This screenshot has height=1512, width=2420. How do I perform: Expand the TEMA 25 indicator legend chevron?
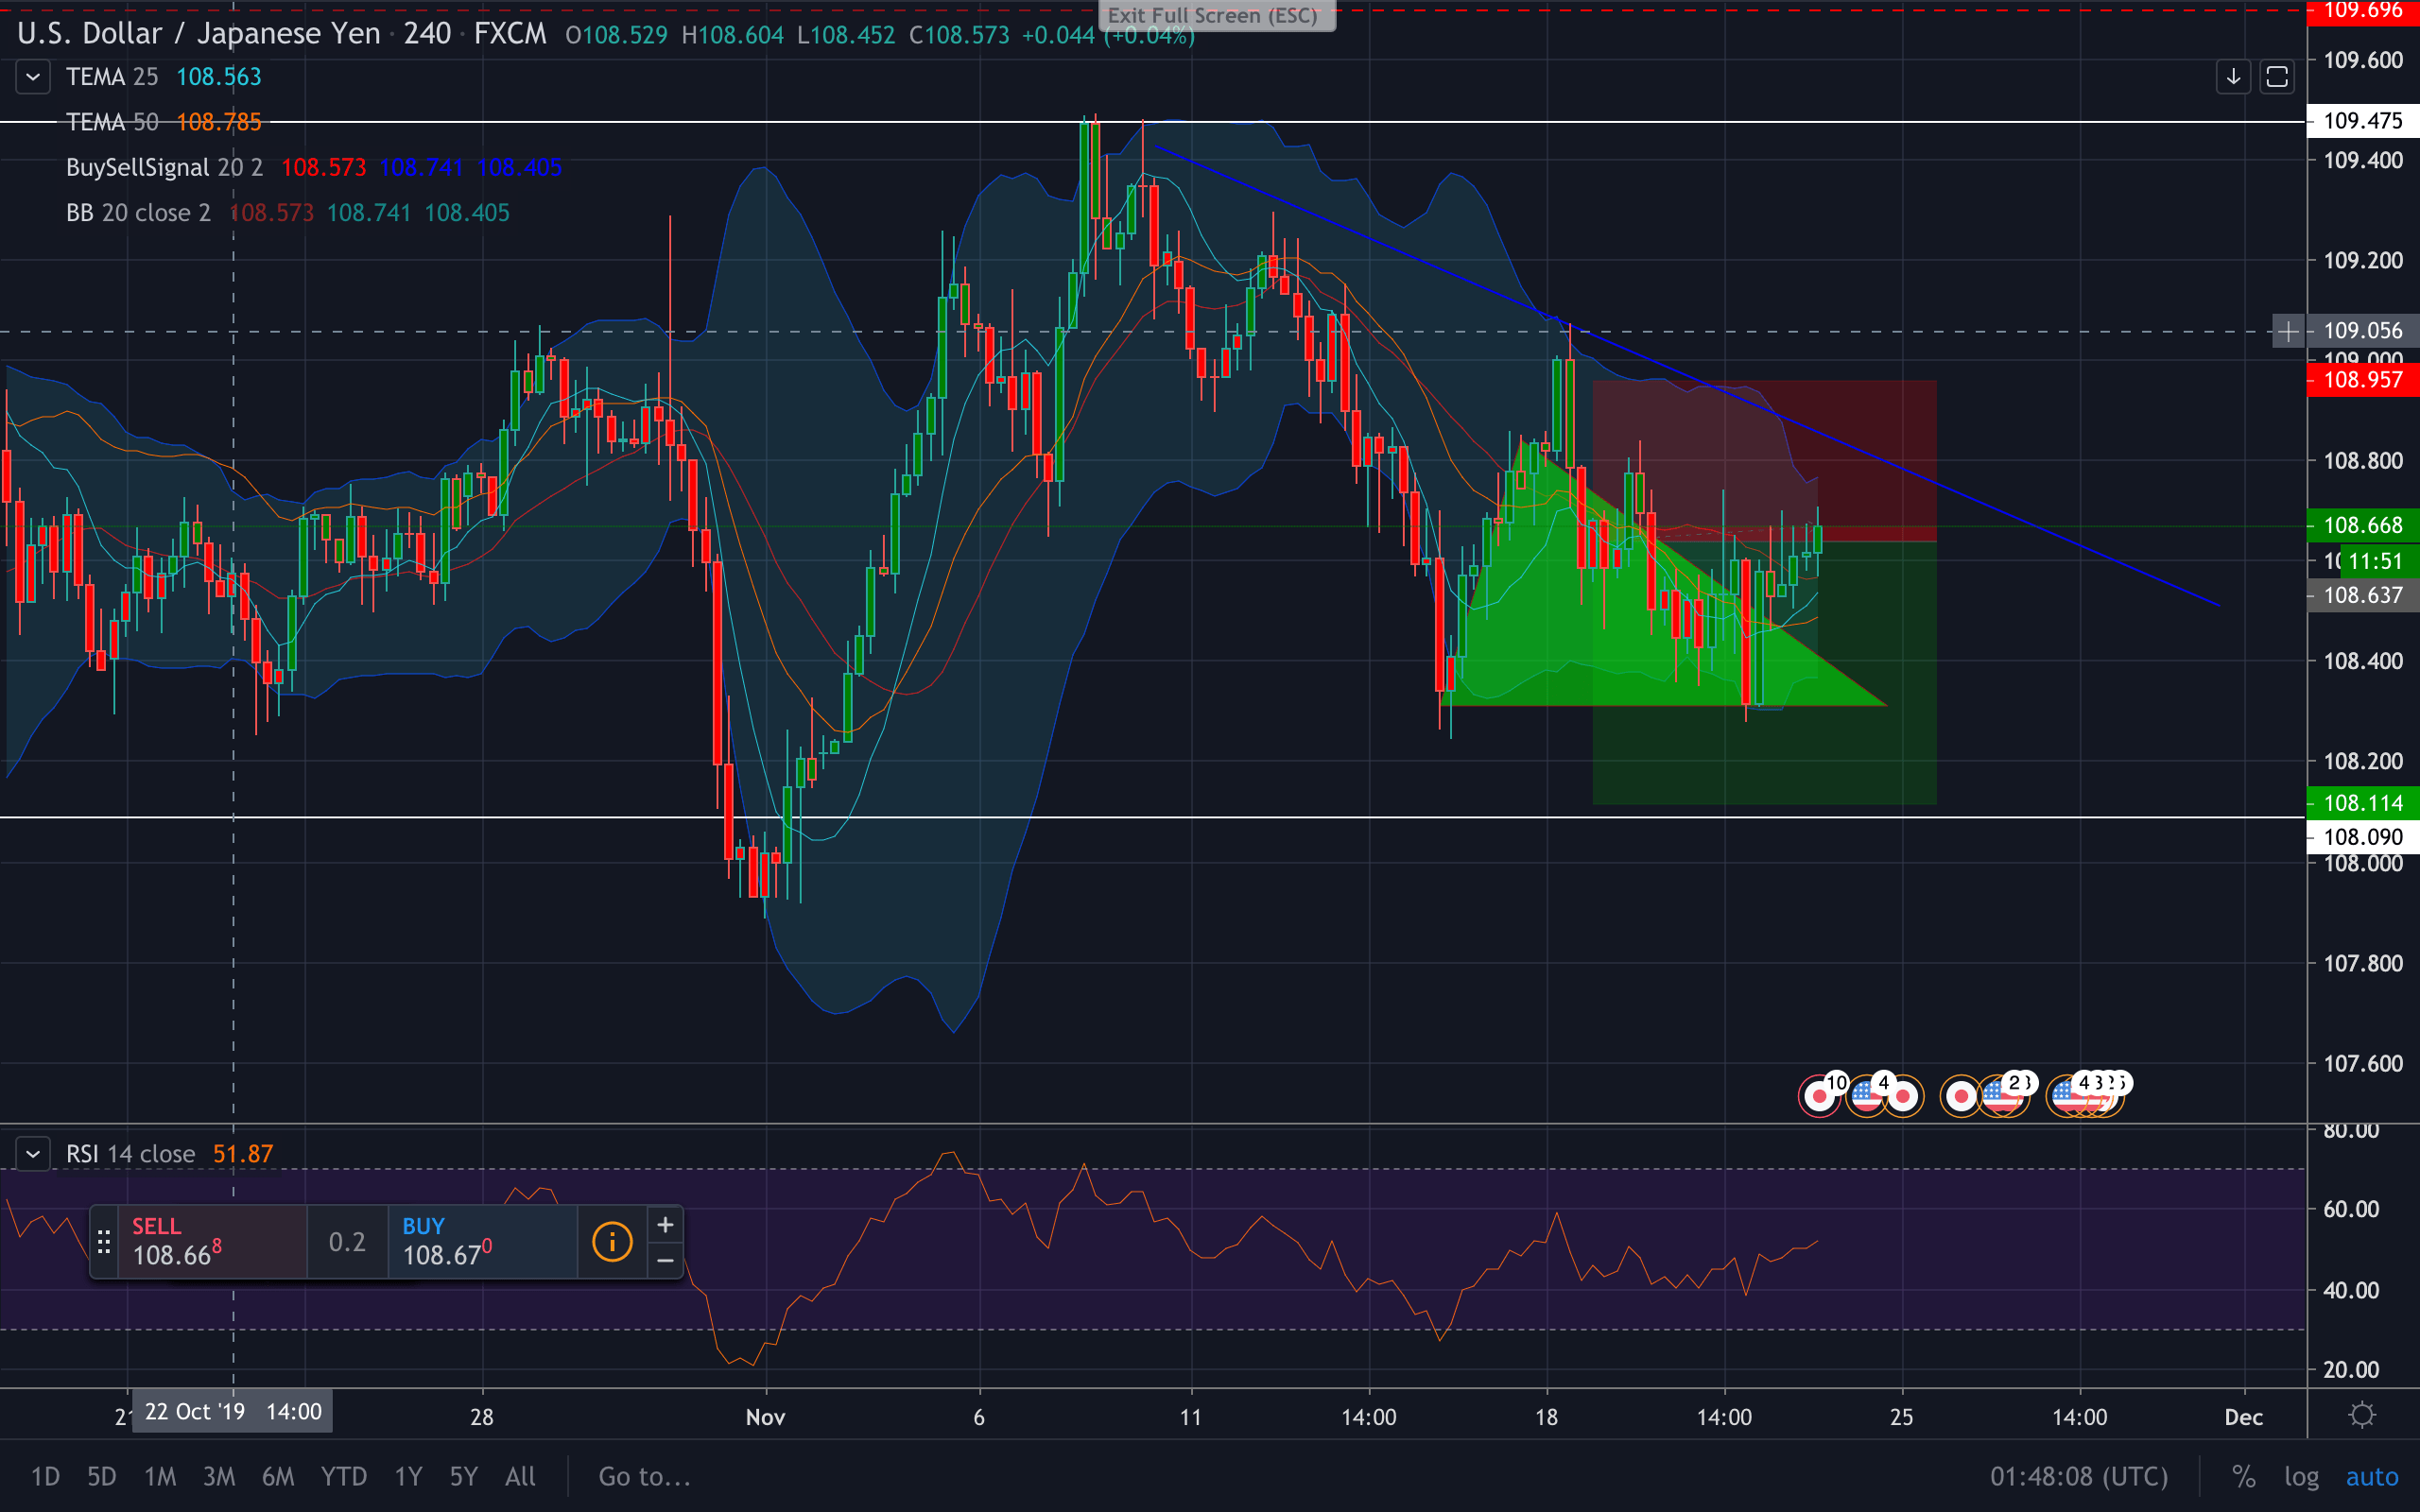(33, 76)
